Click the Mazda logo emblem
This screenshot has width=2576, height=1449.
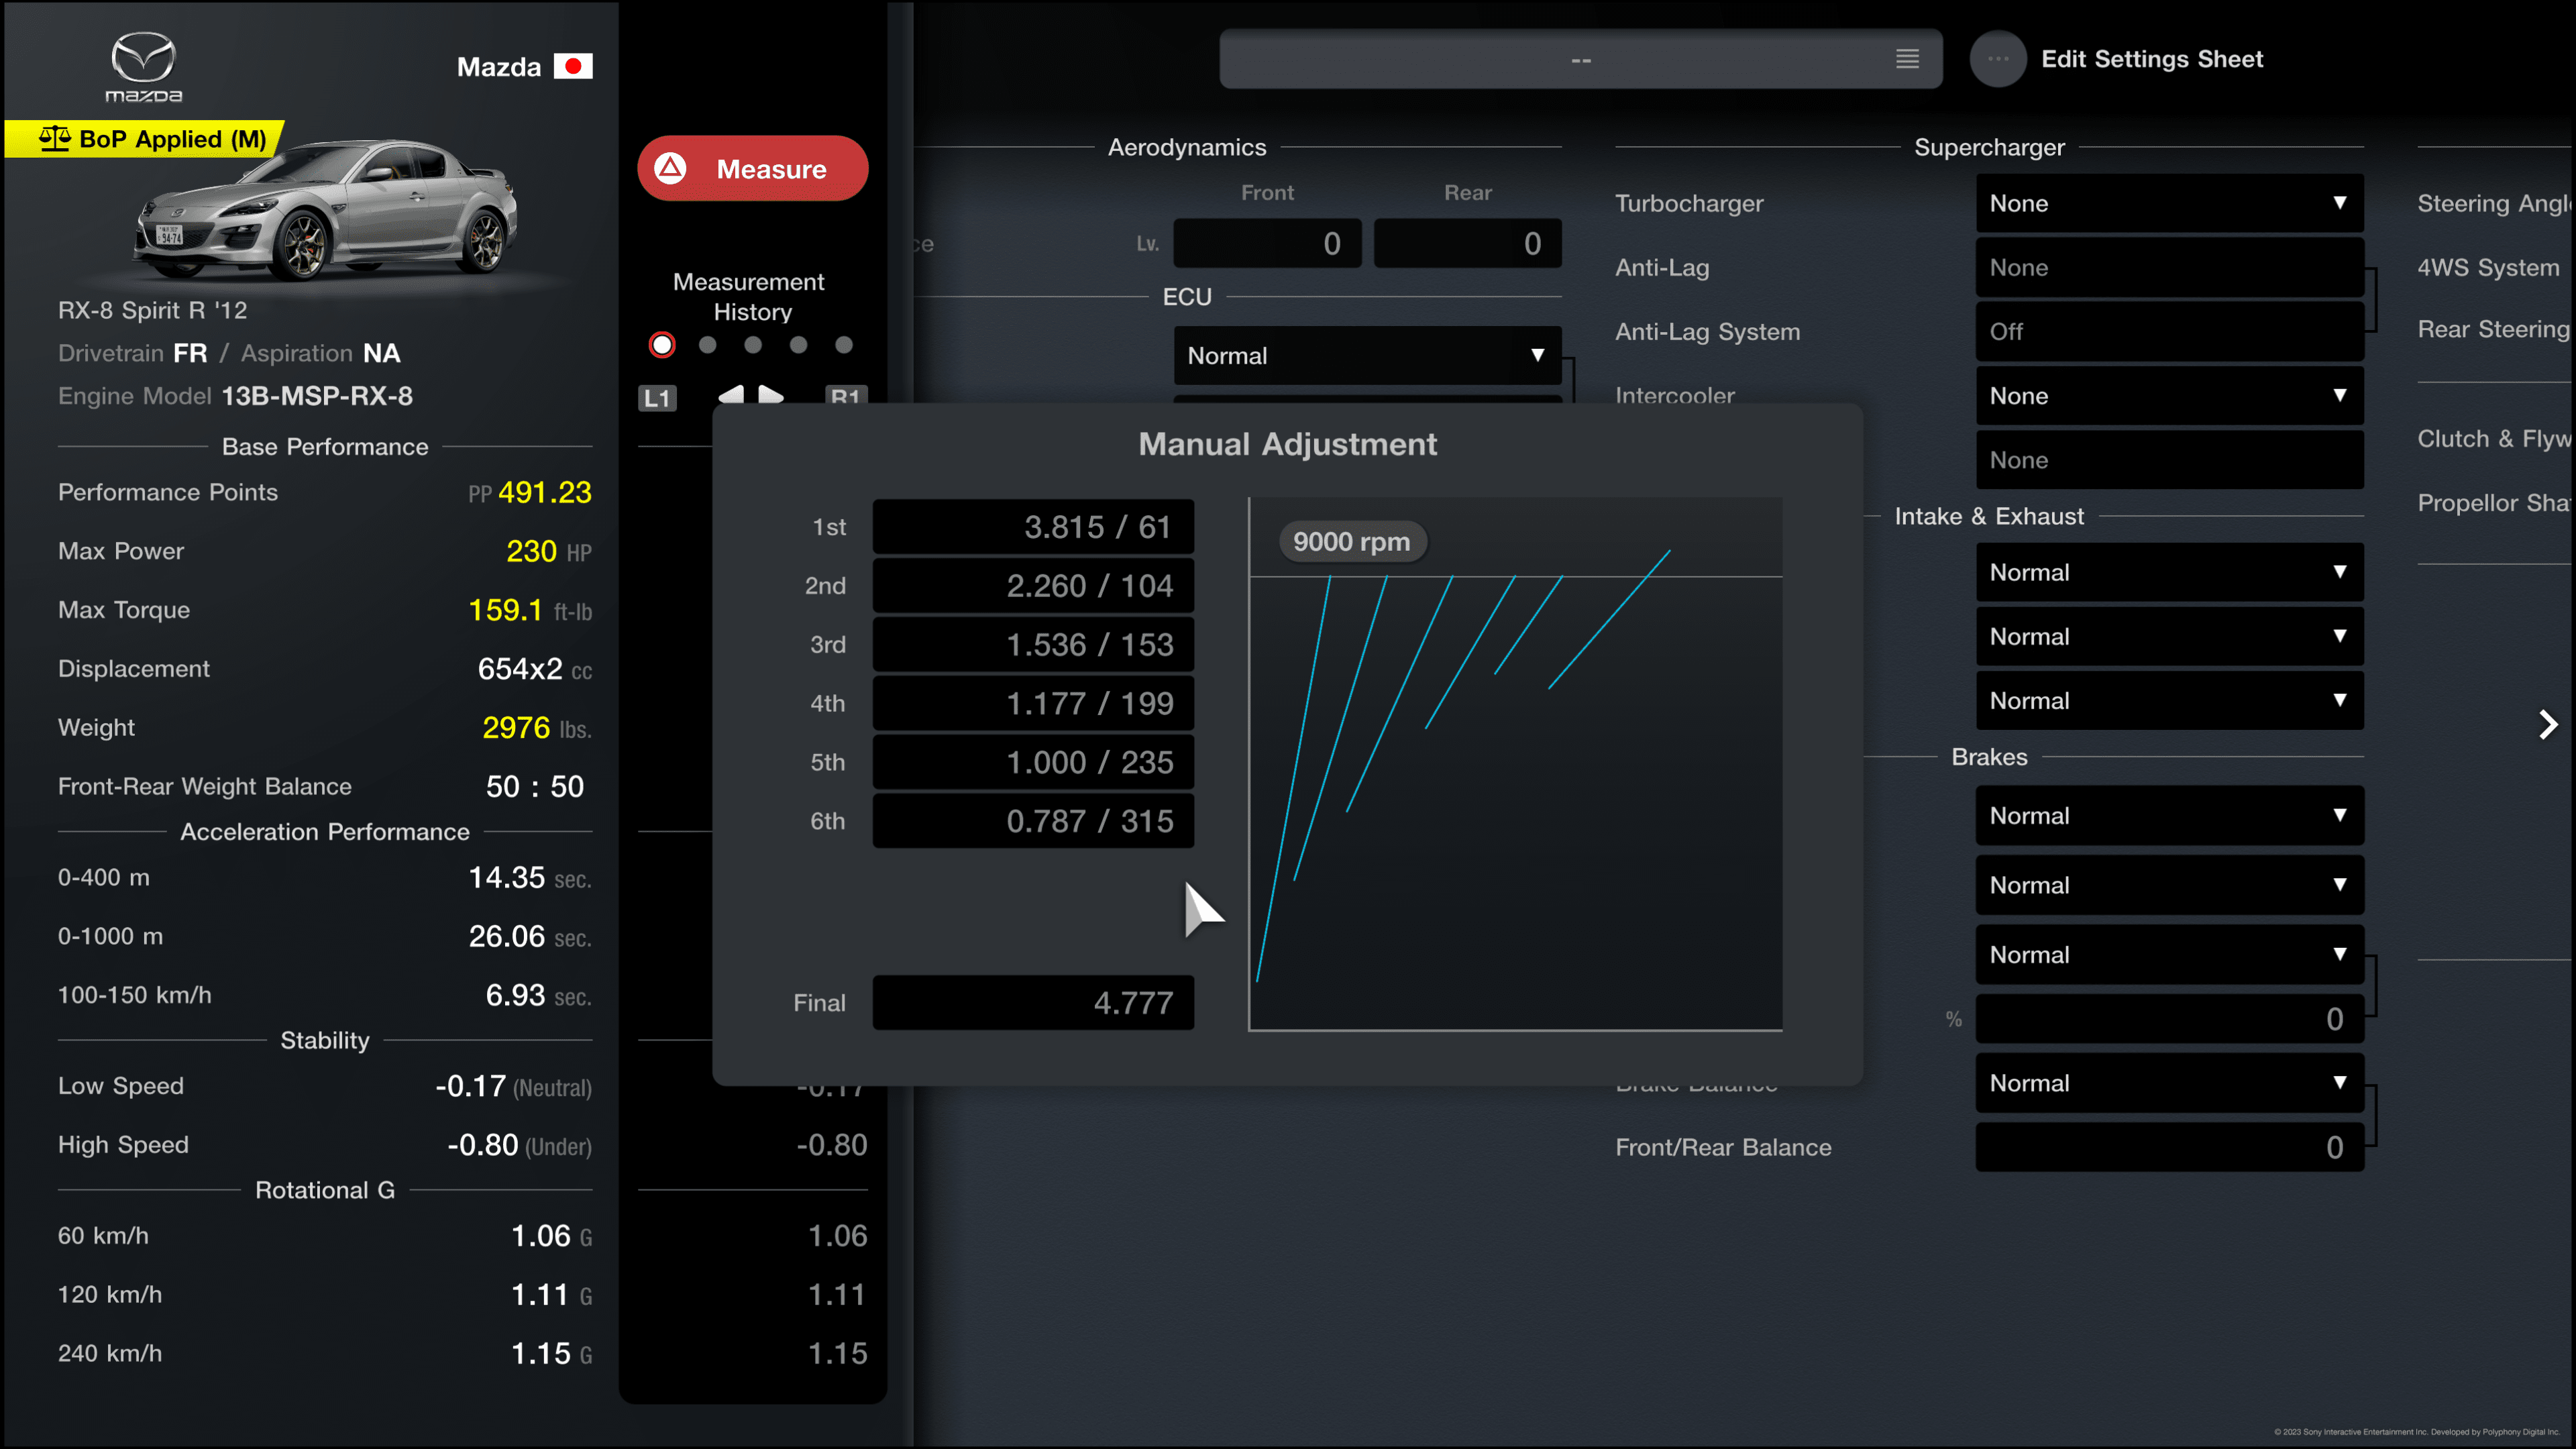click(x=144, y=66)
